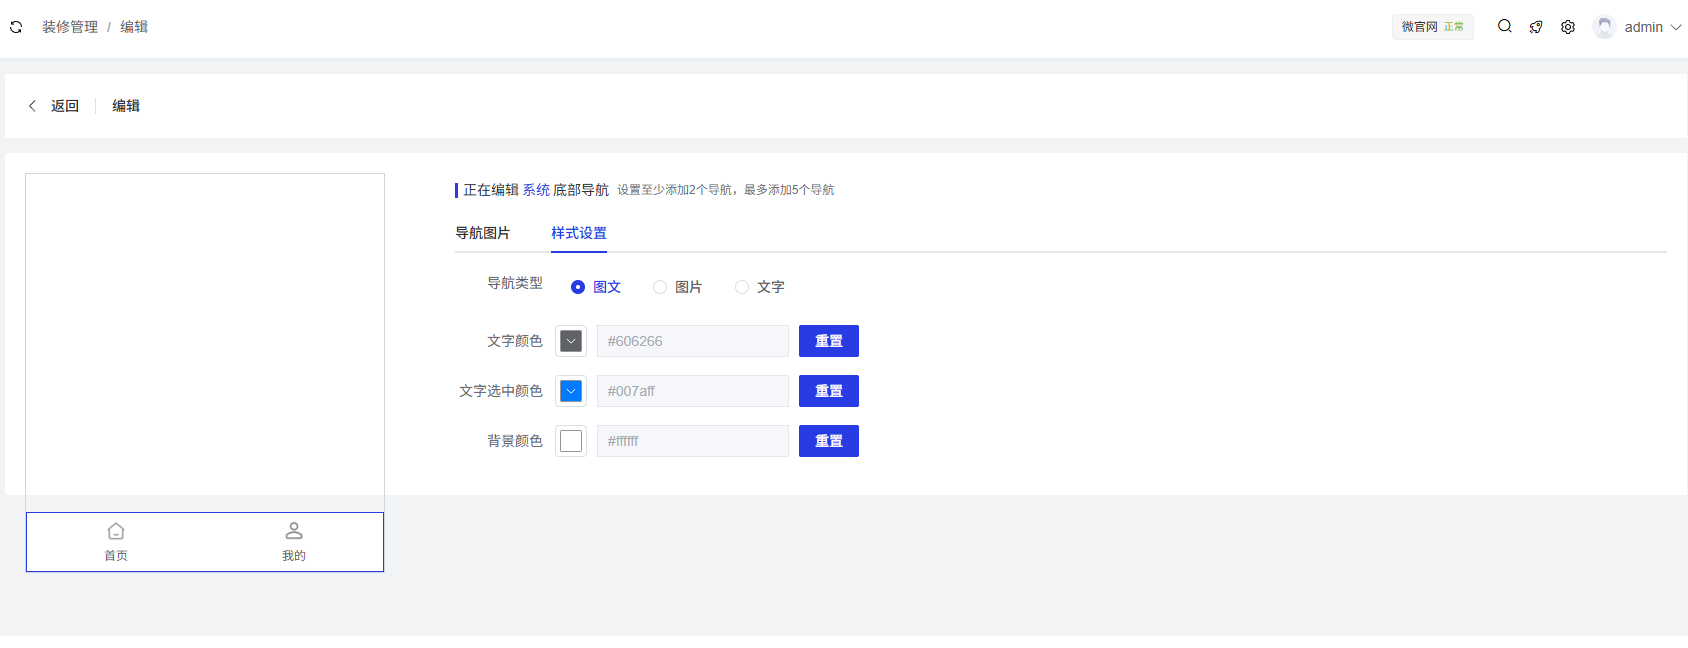This screenshot has width=1688, height=648.
Task: Click the 我的 person icon in preview
Action: tap(294, 531)
